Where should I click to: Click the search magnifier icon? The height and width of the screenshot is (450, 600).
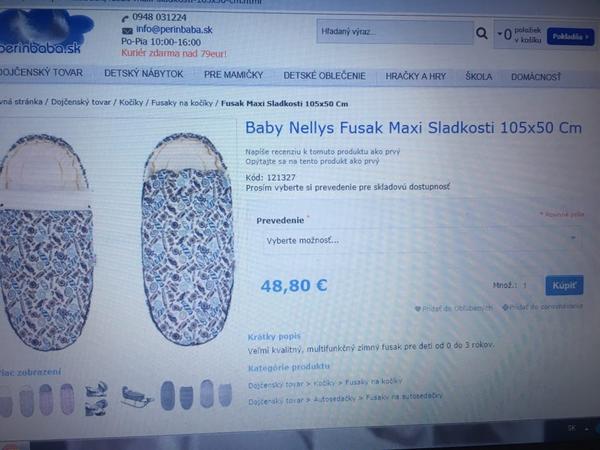(x=481, y=34)
